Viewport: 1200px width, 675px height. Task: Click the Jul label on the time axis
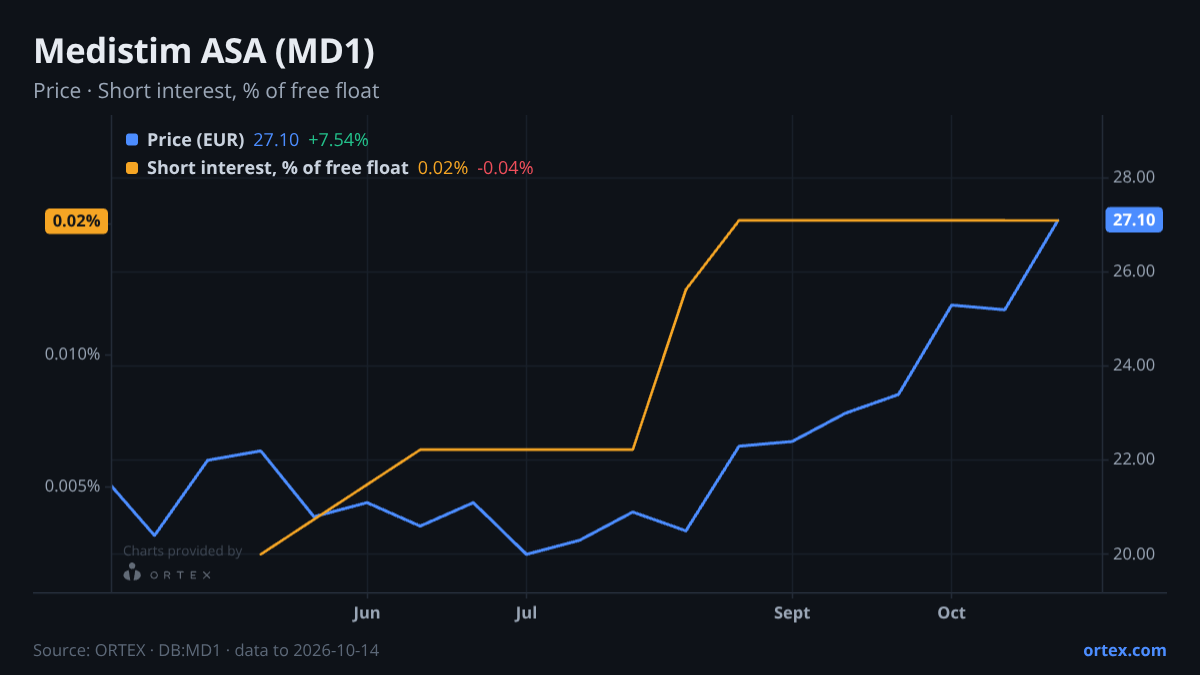coord(526,613)
